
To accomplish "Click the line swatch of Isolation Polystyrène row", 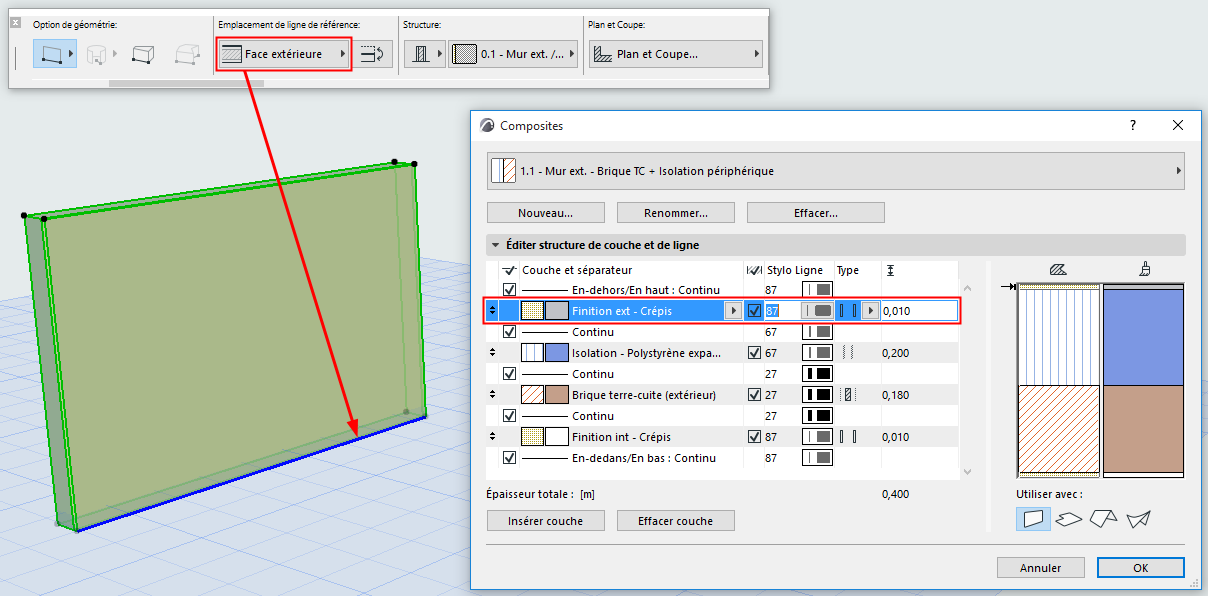I will (x=818, y=353).
